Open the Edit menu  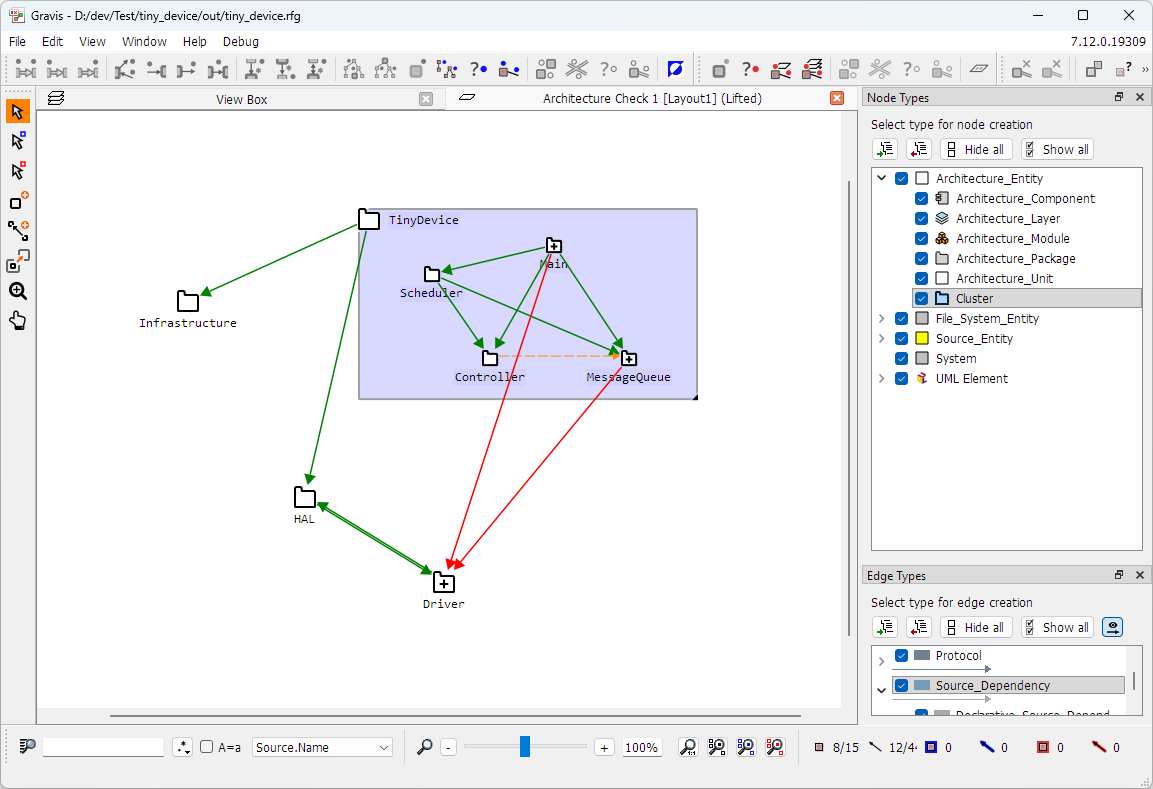click(x=52, y=42)
